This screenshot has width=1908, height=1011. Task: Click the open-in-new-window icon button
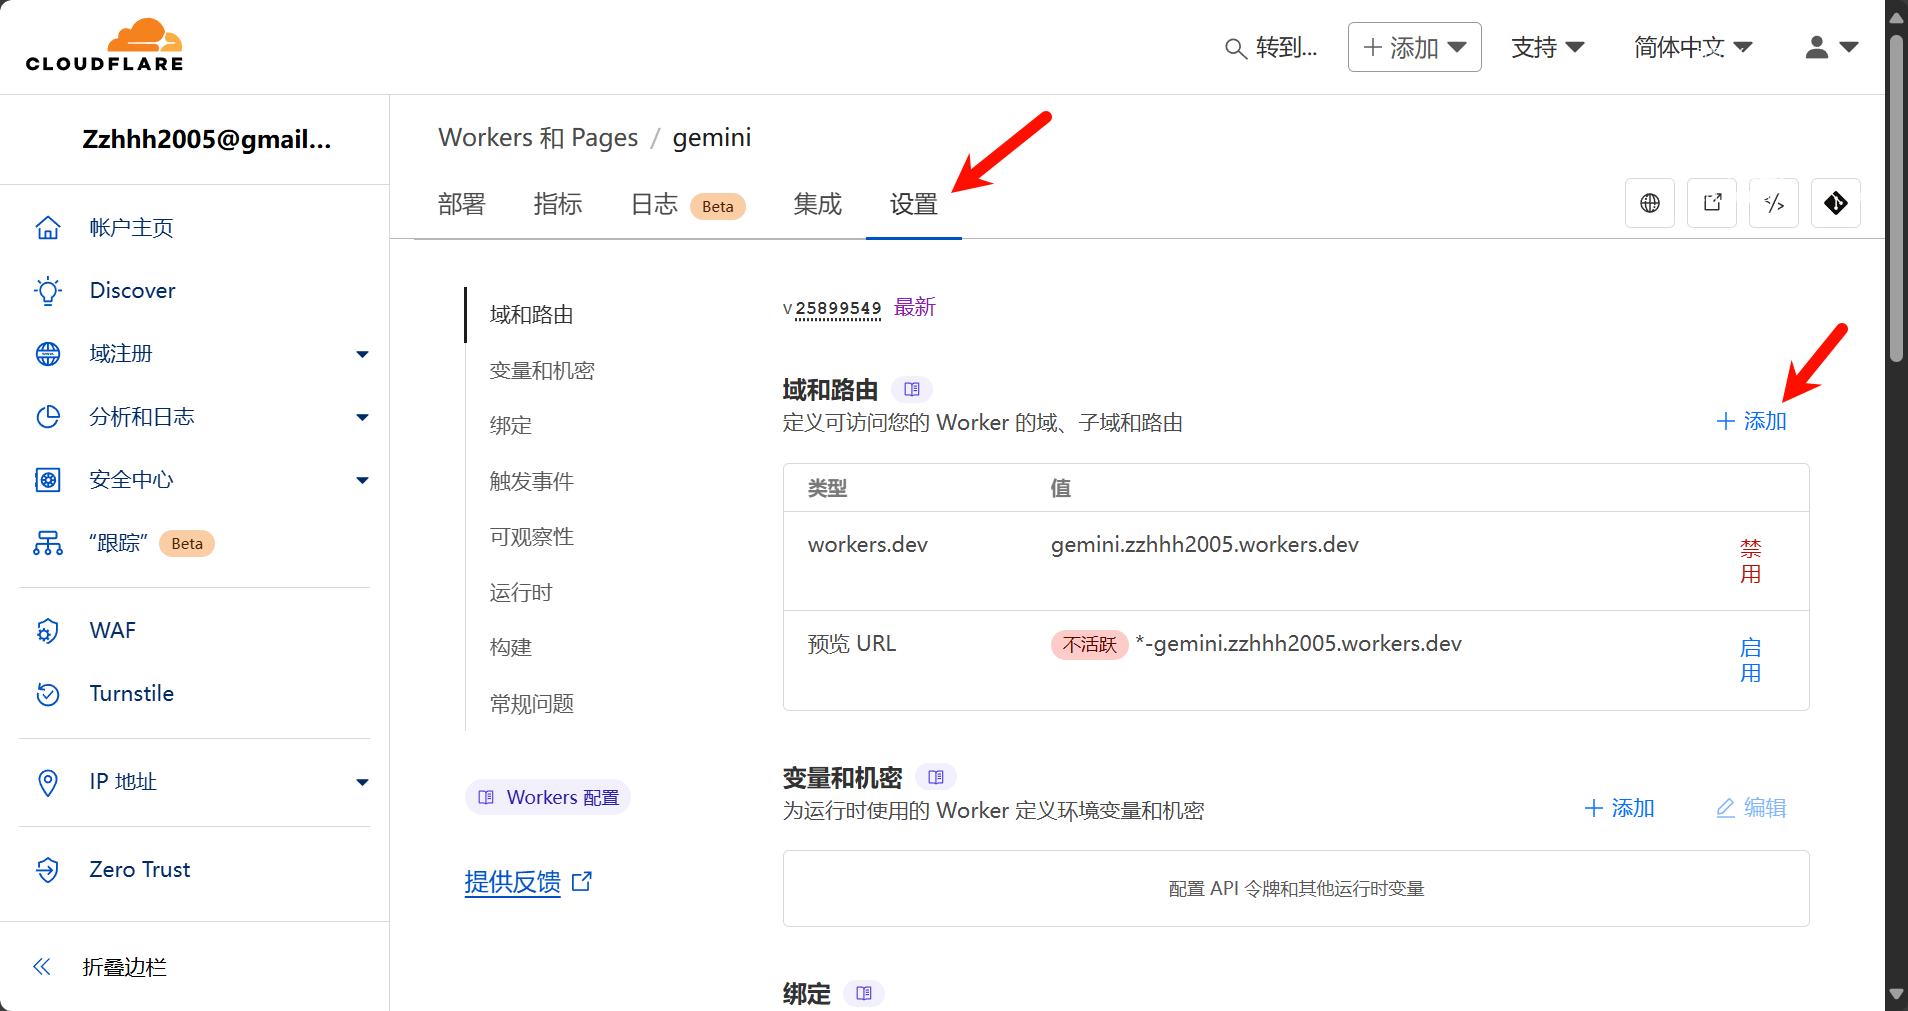coord(1712,203)
